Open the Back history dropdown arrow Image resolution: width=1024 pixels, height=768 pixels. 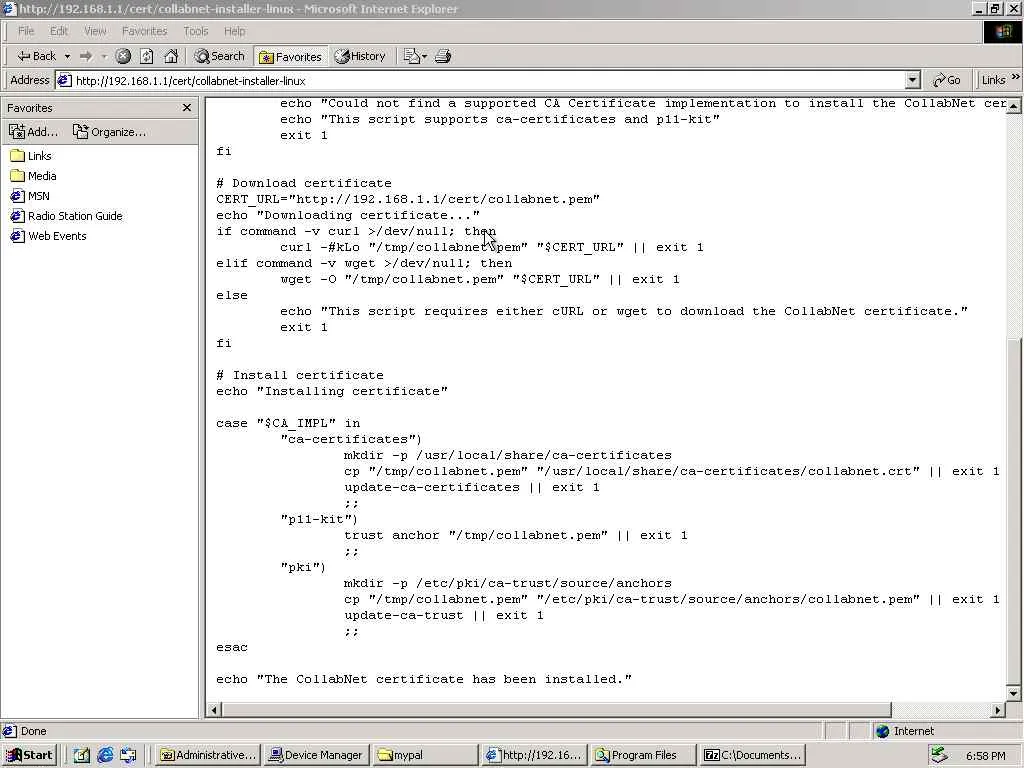click(x=67, y=56)
